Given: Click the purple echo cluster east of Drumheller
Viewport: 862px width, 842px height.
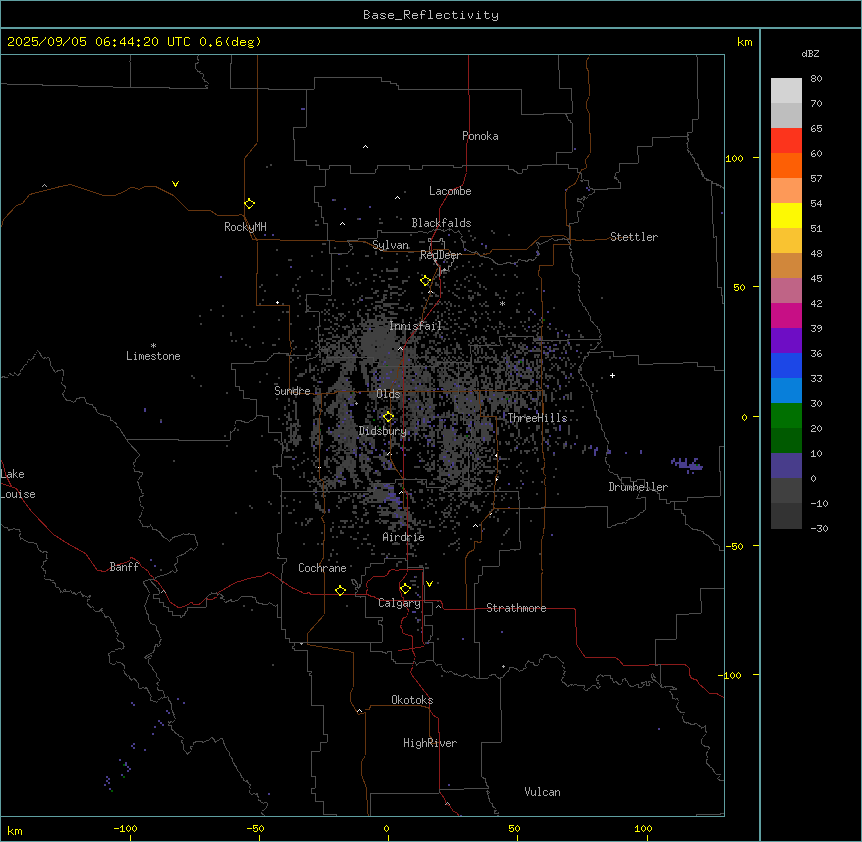Looking at the screenshot, I should click(x=686, y=464).
